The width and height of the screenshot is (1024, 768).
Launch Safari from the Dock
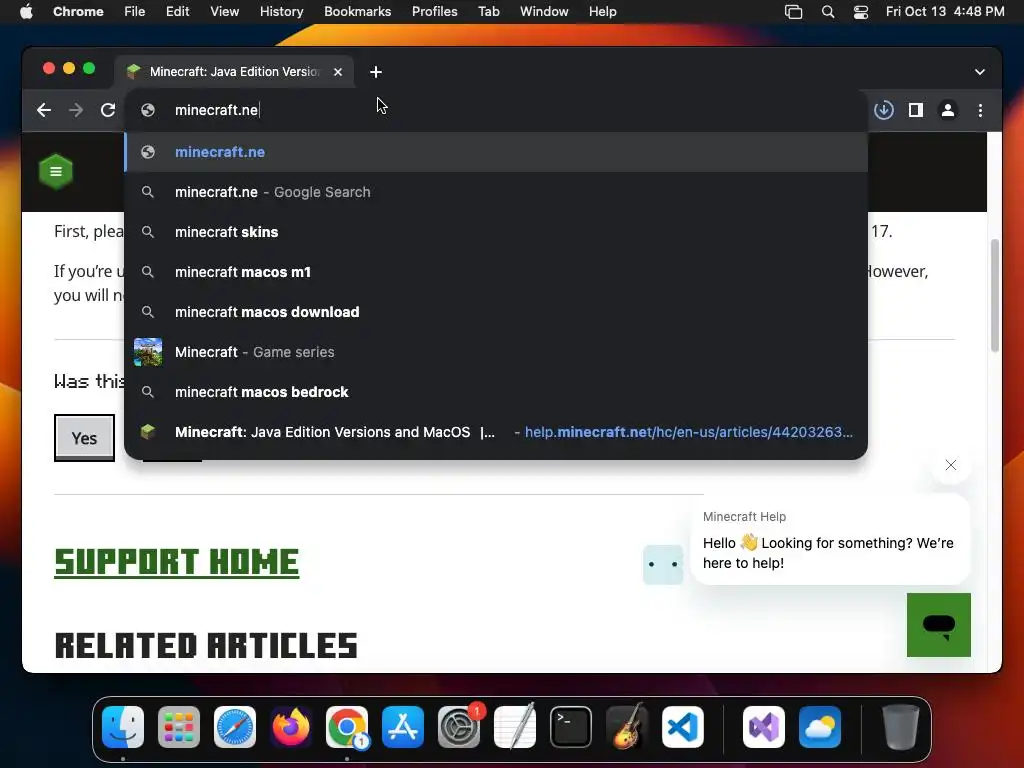235,727
